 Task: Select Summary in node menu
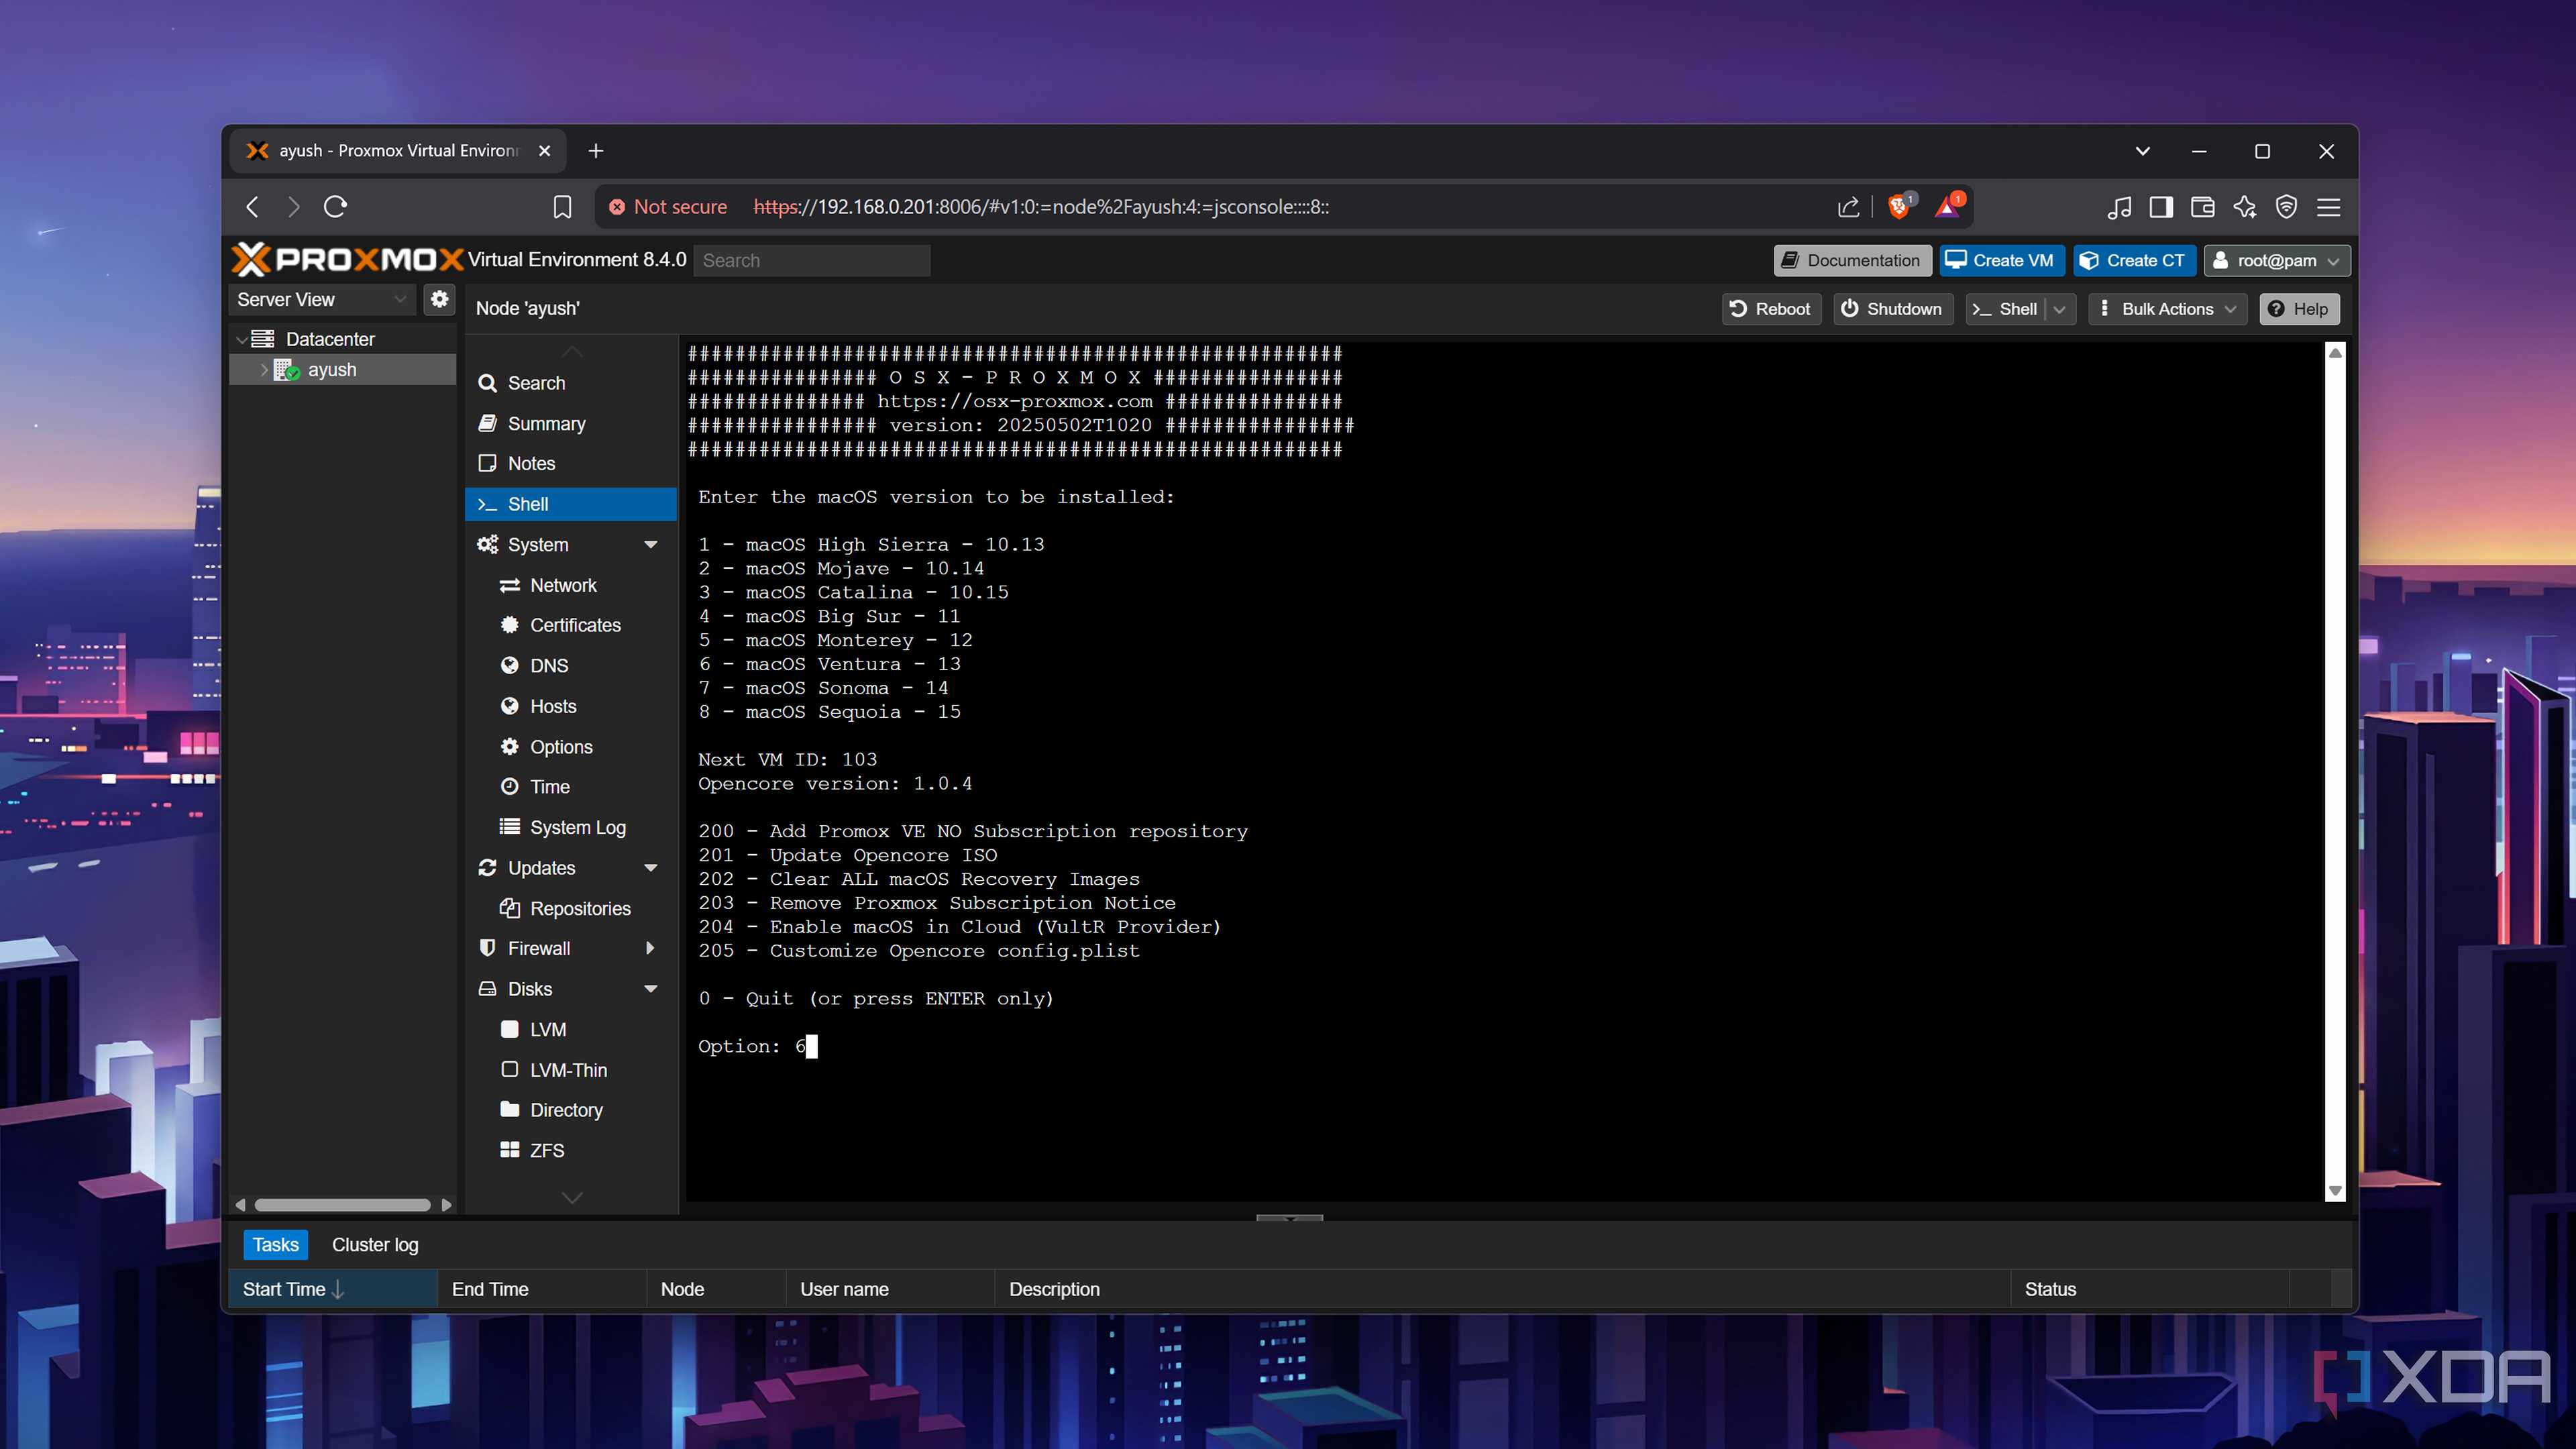point(570,424)
